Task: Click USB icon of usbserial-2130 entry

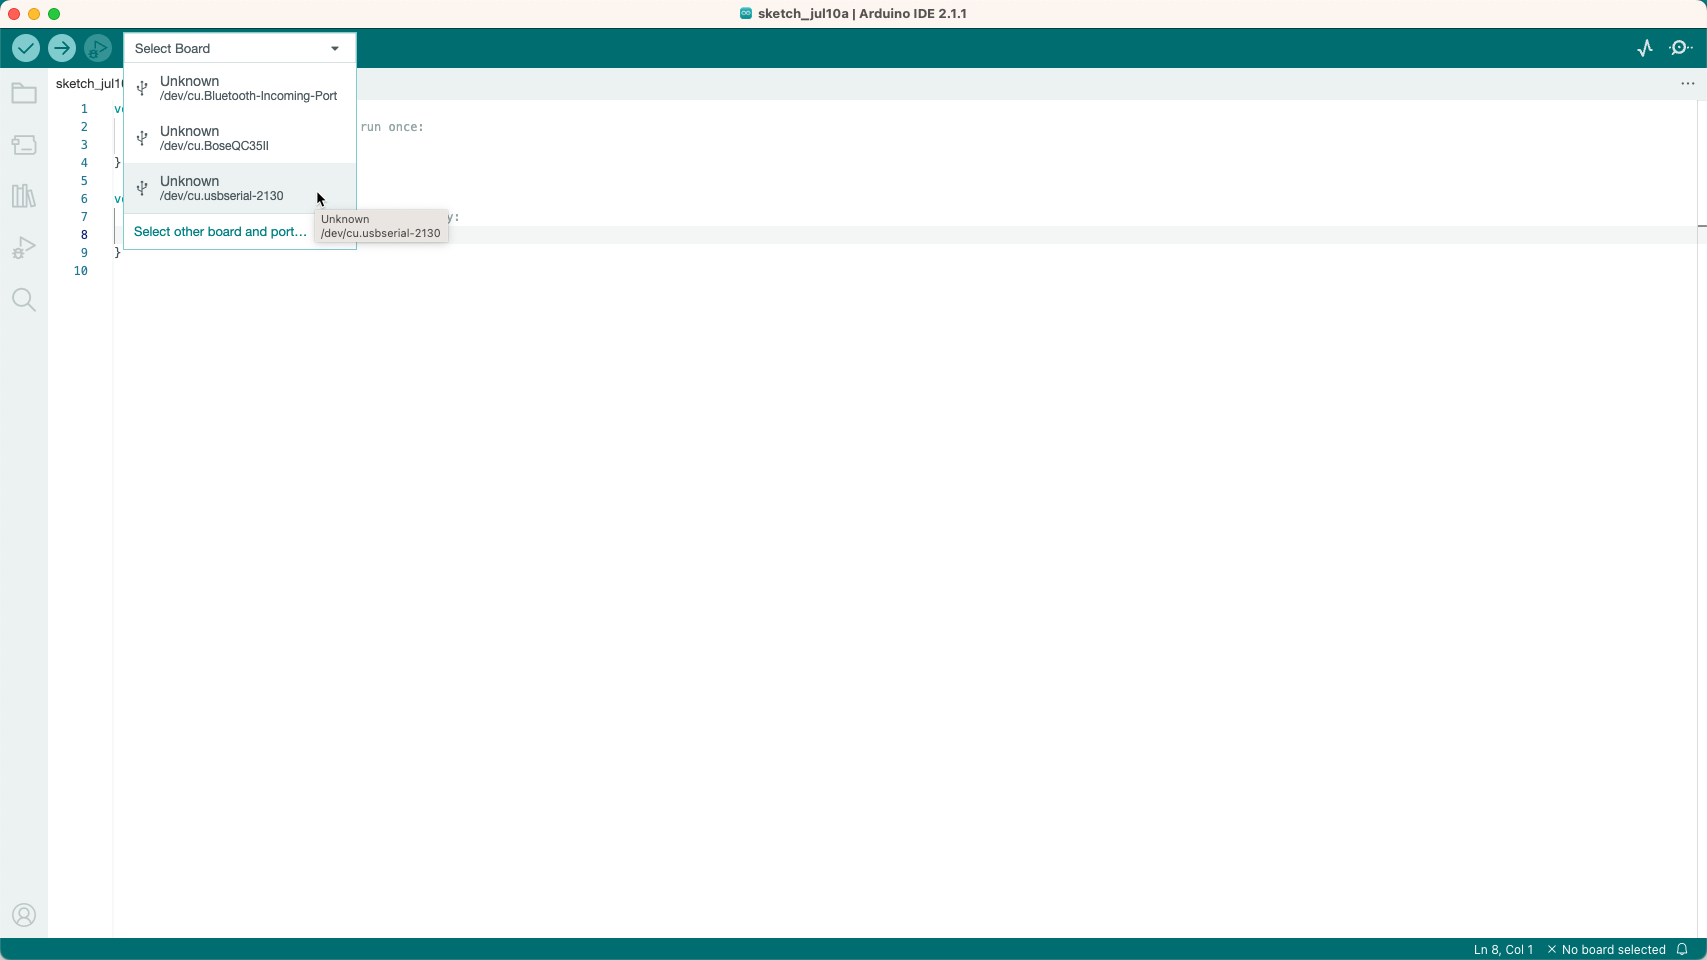Action: (x=142, y=188)
